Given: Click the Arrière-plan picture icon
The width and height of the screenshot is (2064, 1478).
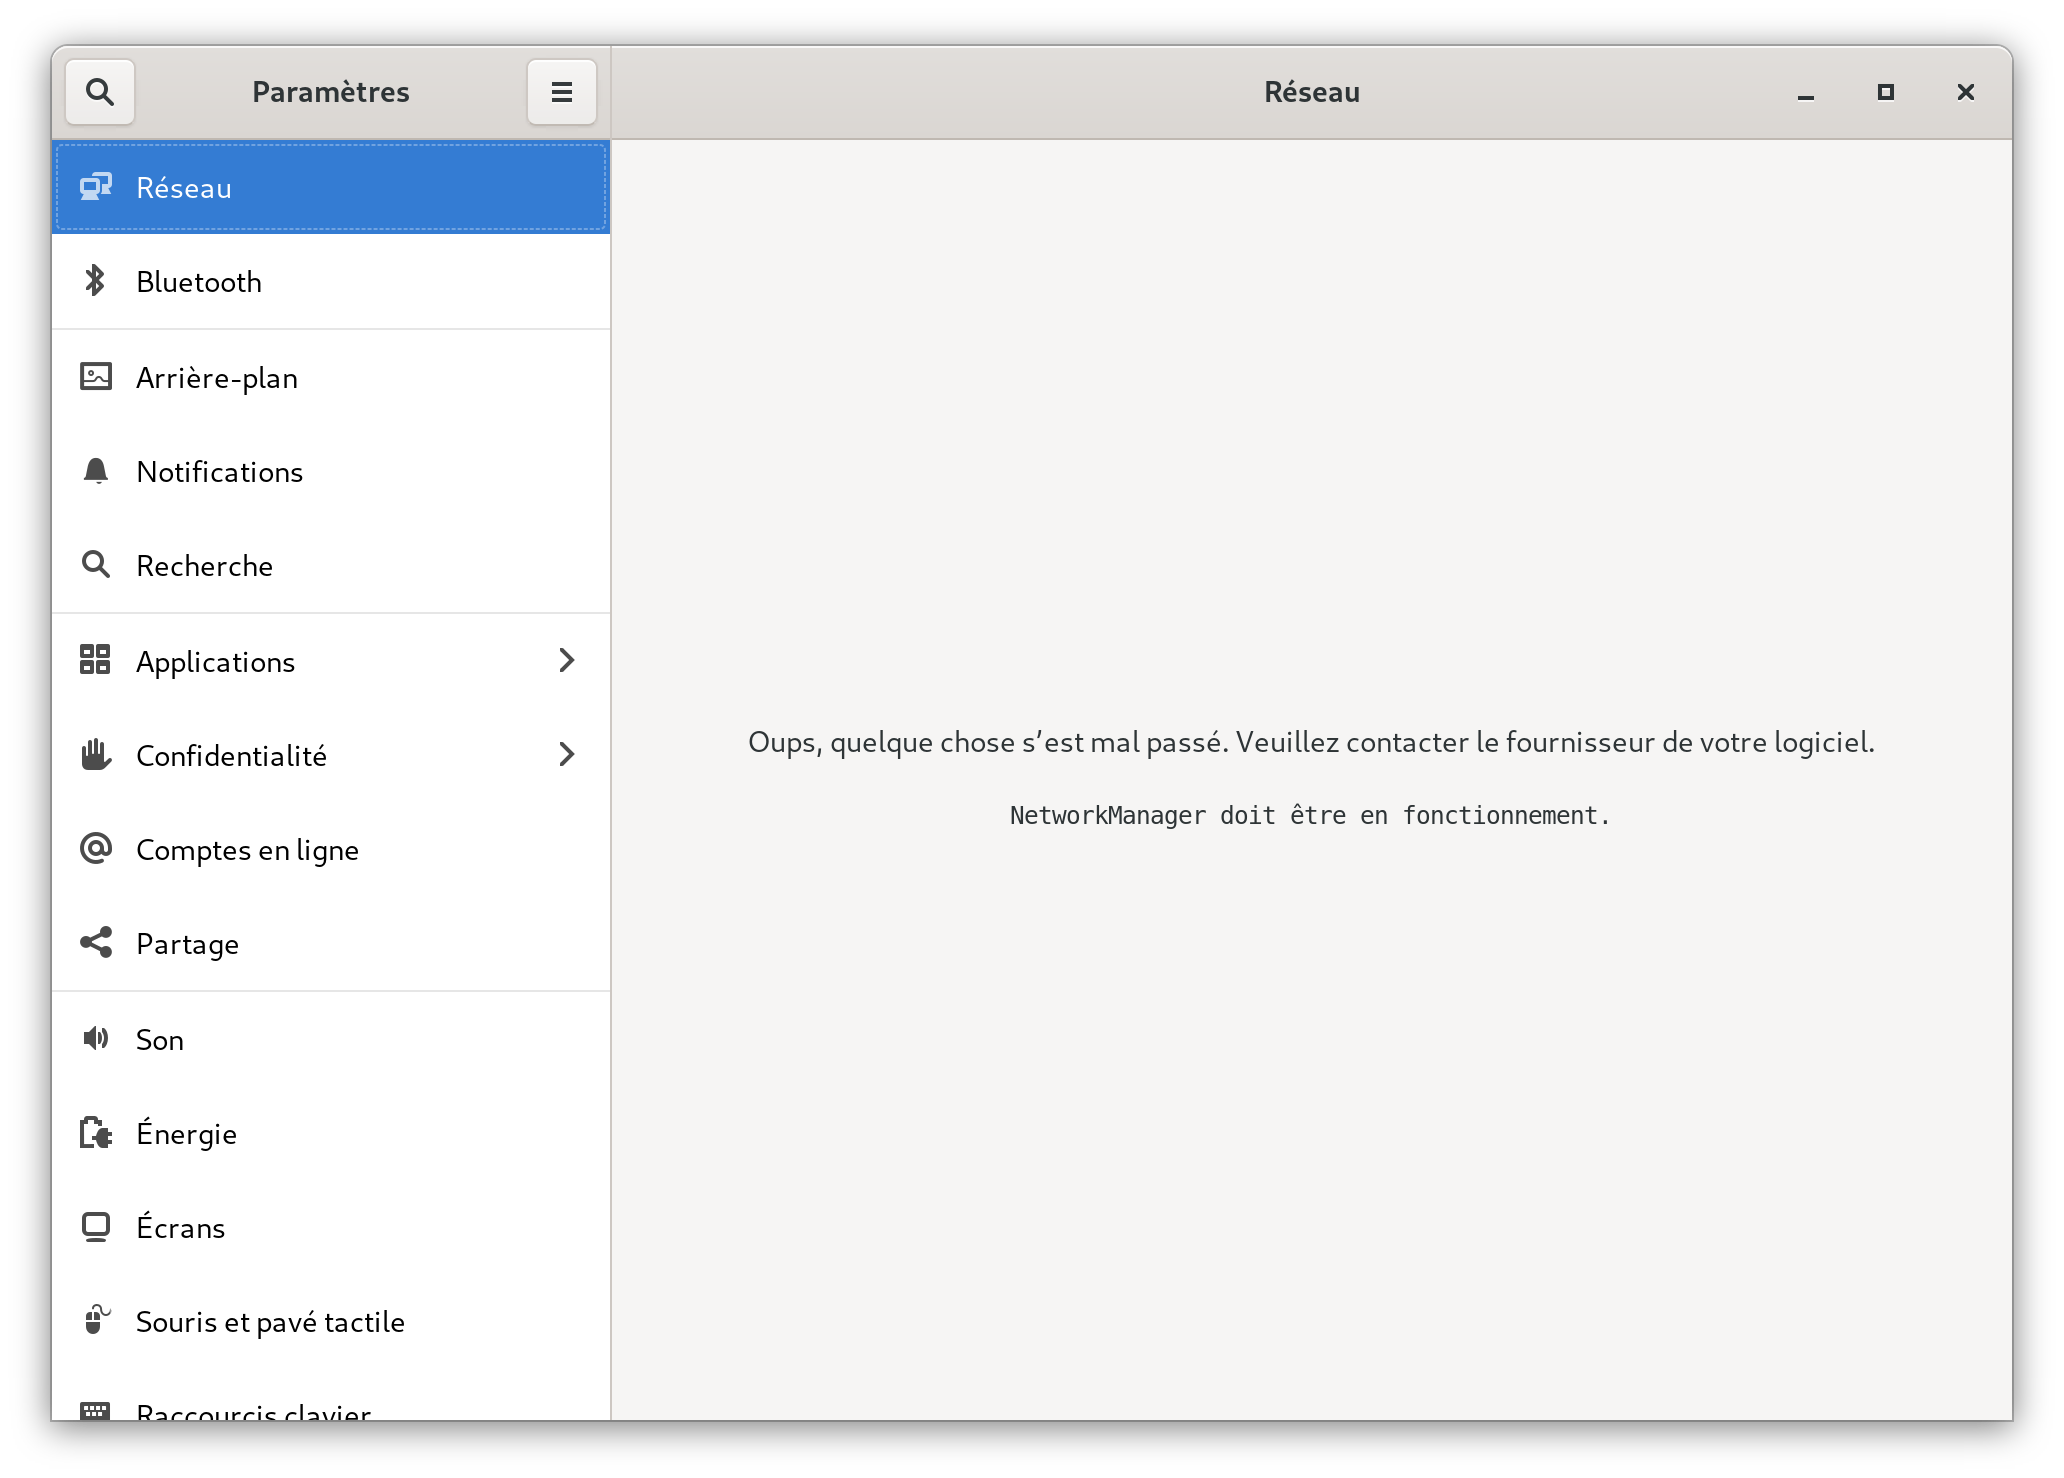Looking at the screenshot, I should pyautogui.click(x=96, y=377).
